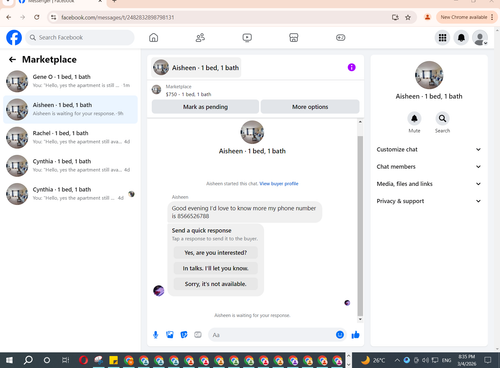500x368 pixels.
Task: Open Facebook home via the logo
Action: (14, 37)
